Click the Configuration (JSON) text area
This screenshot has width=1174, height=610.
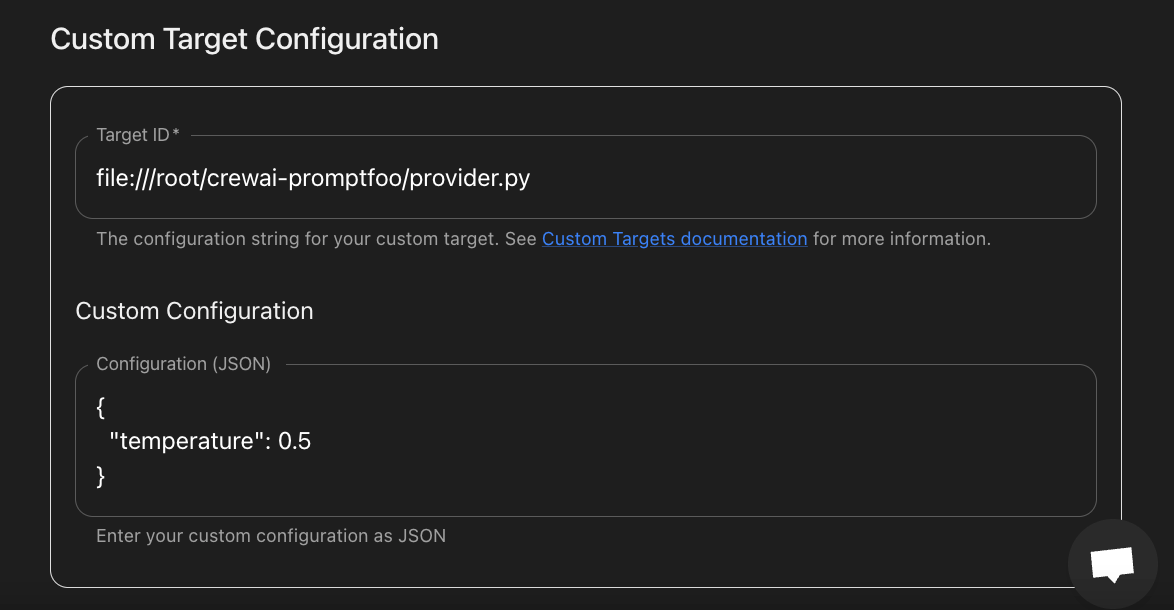(585, 440)
